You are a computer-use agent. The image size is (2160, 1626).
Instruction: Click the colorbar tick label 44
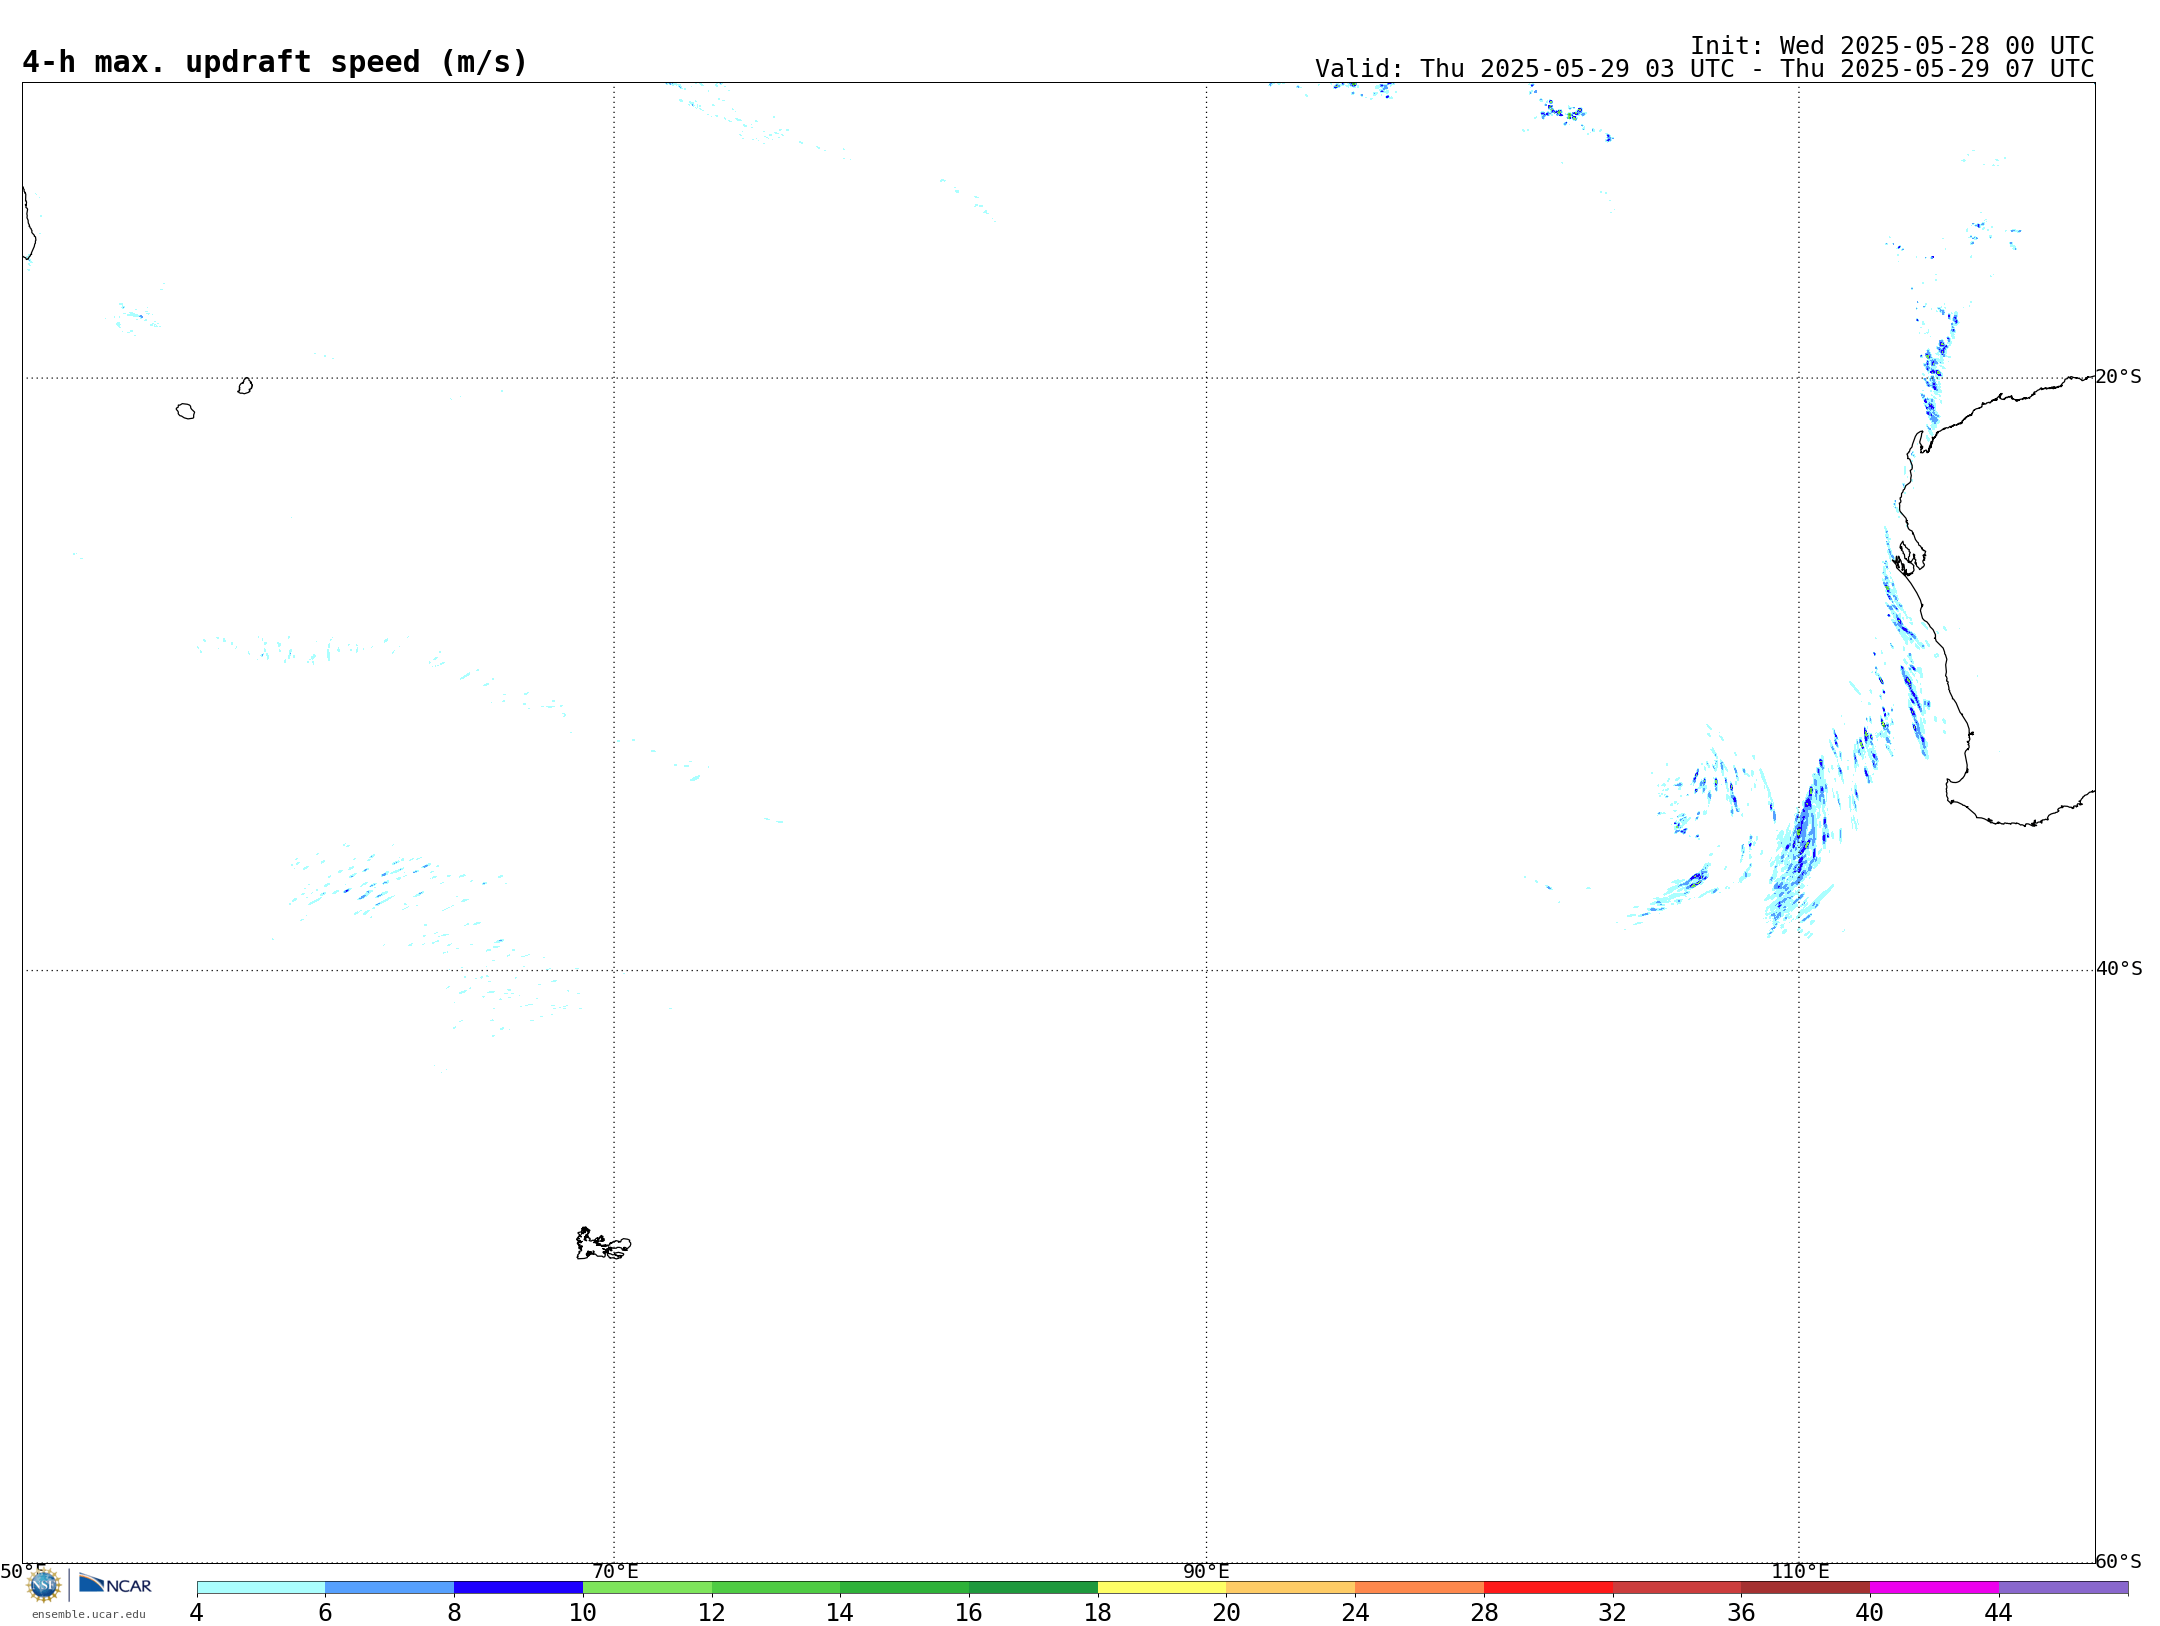click(x=1998, y=1612)
